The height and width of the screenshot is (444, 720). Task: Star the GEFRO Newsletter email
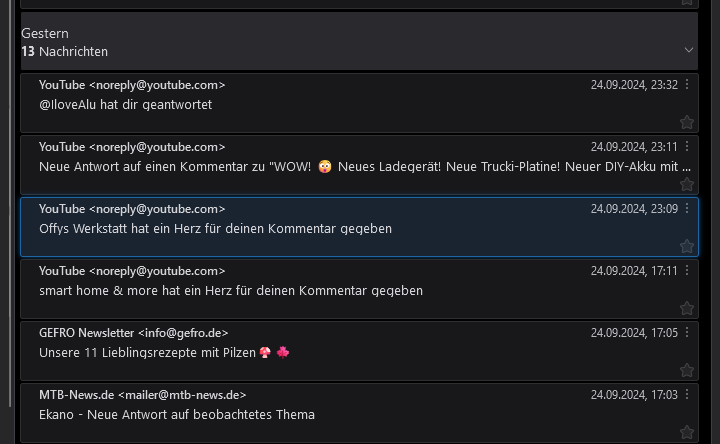point(686,370)
